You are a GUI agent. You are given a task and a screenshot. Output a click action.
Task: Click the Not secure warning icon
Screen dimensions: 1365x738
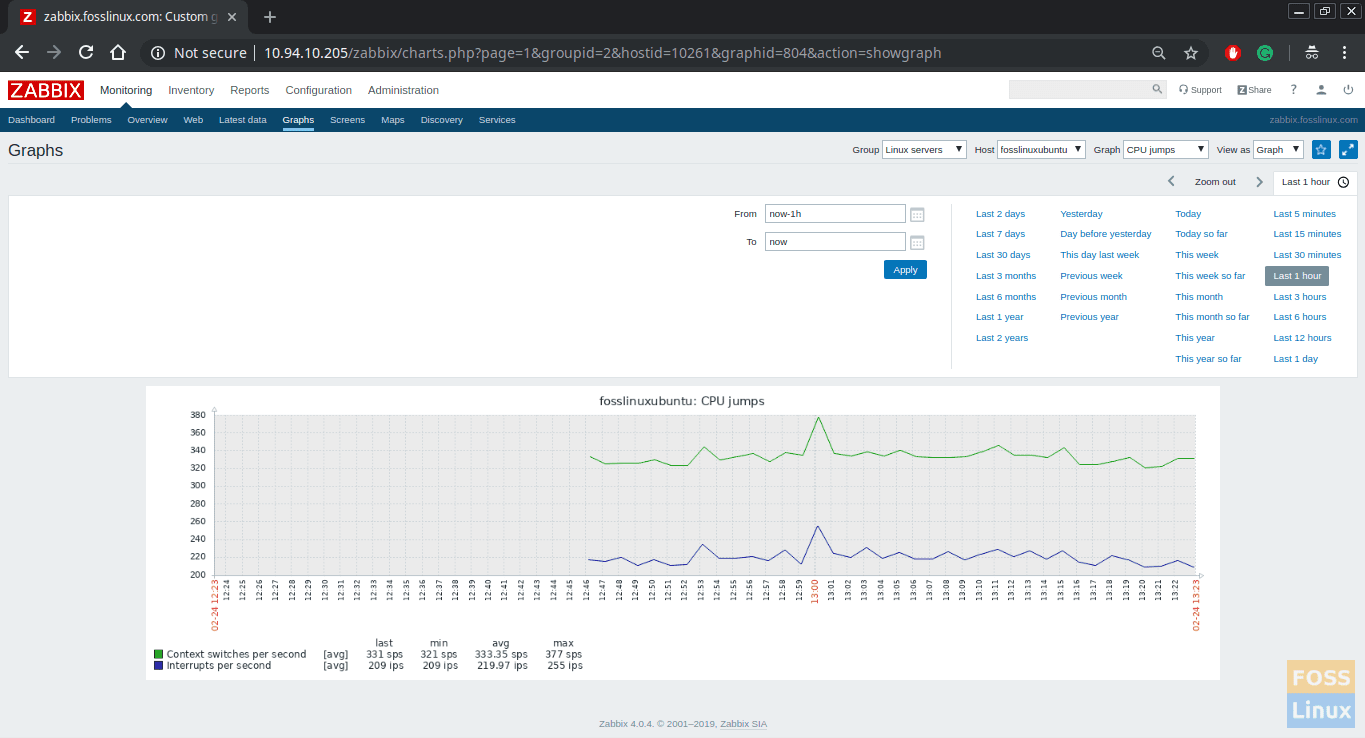157,53
